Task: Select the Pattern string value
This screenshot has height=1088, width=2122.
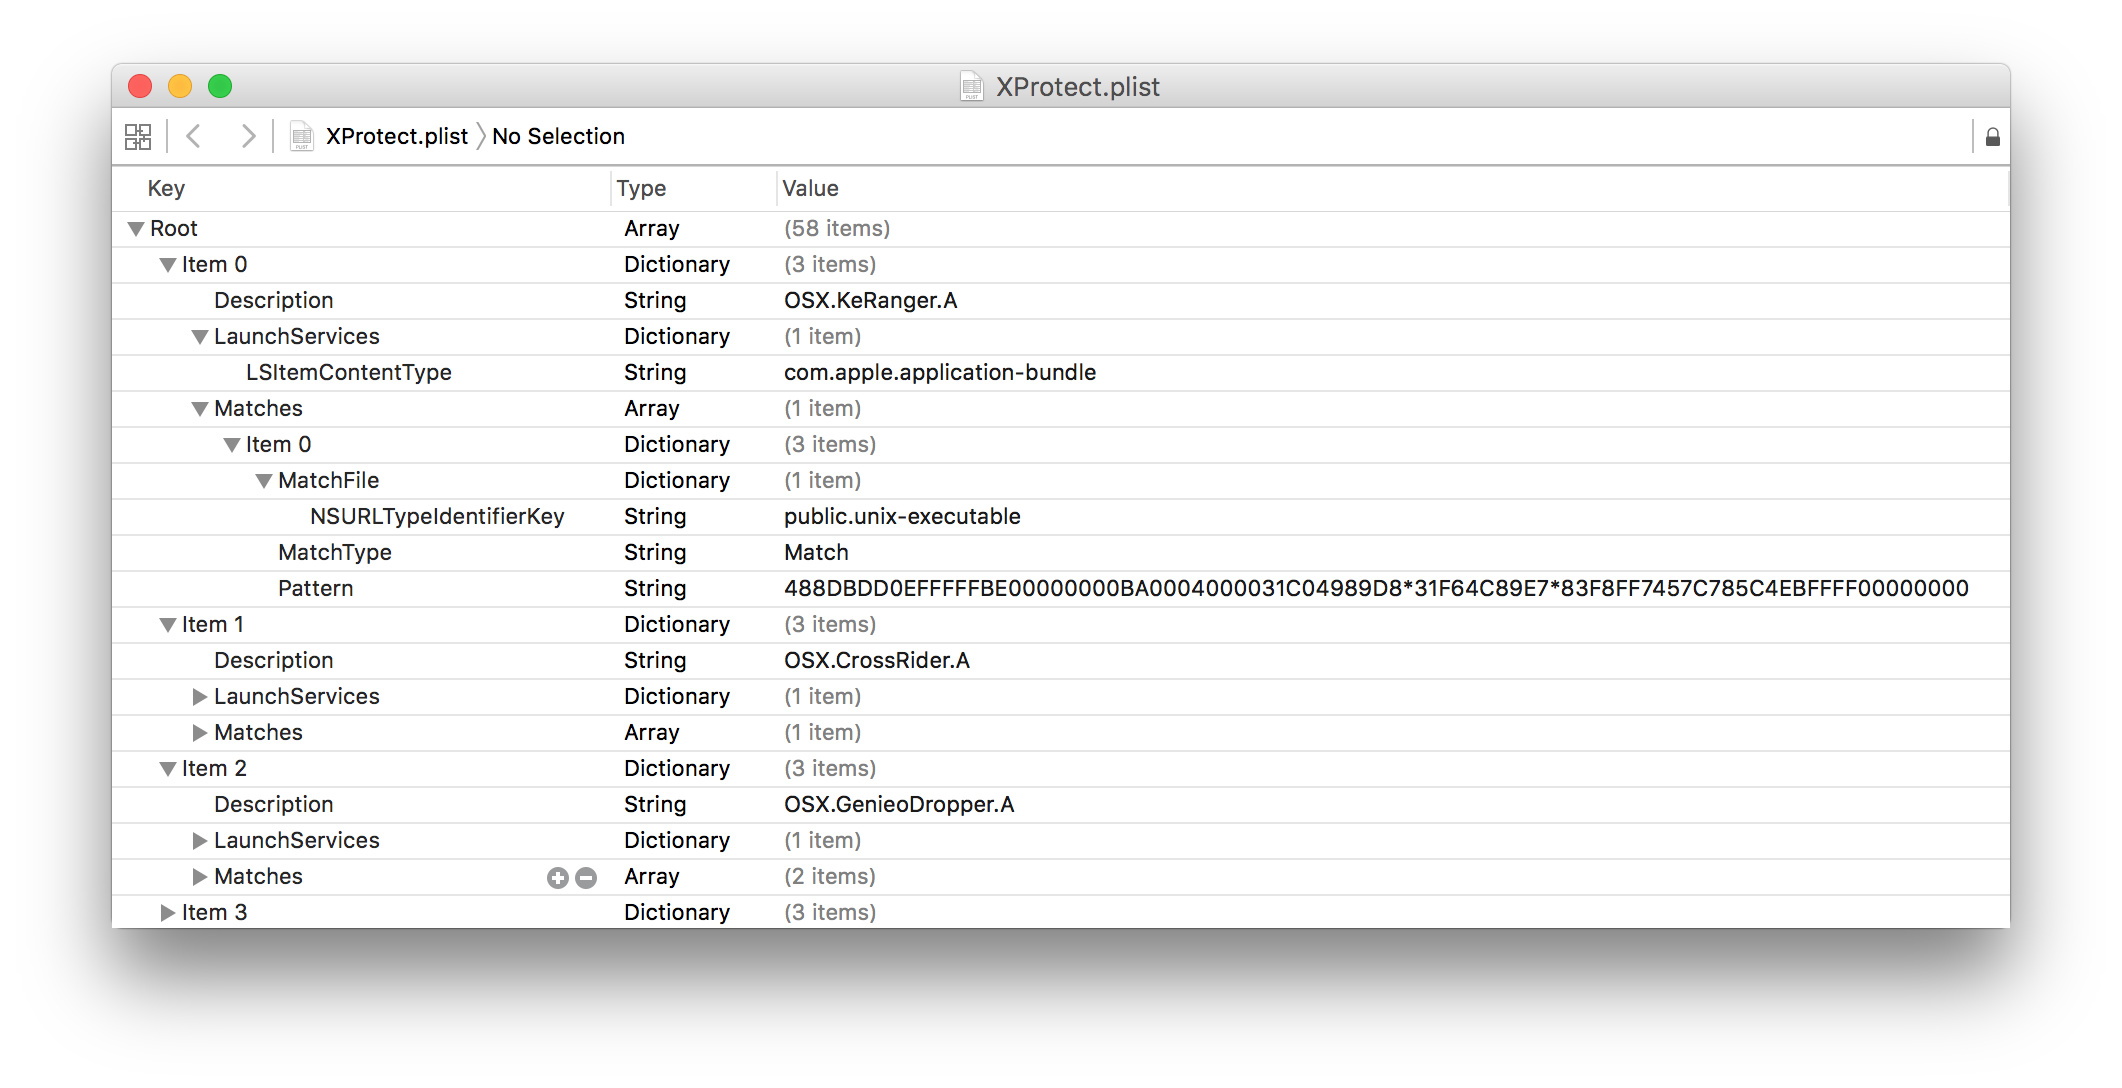Action: coord(1375,589)
